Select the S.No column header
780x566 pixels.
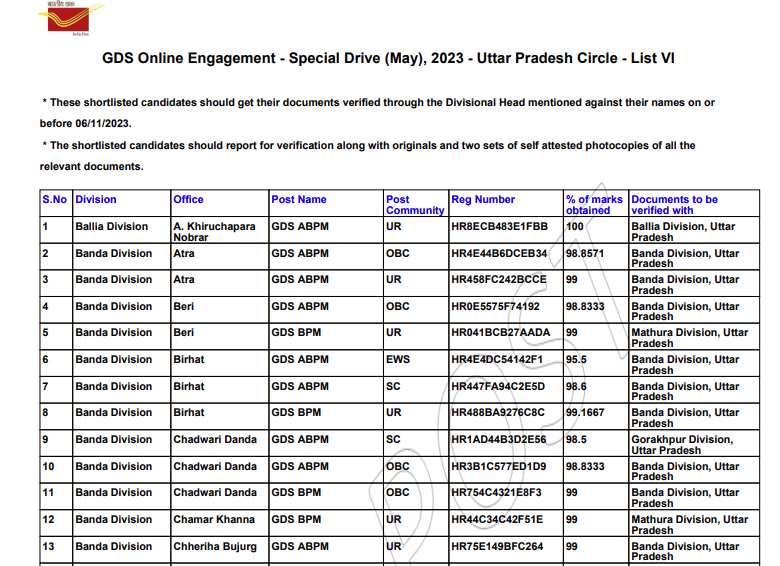[x=54, y=199]
